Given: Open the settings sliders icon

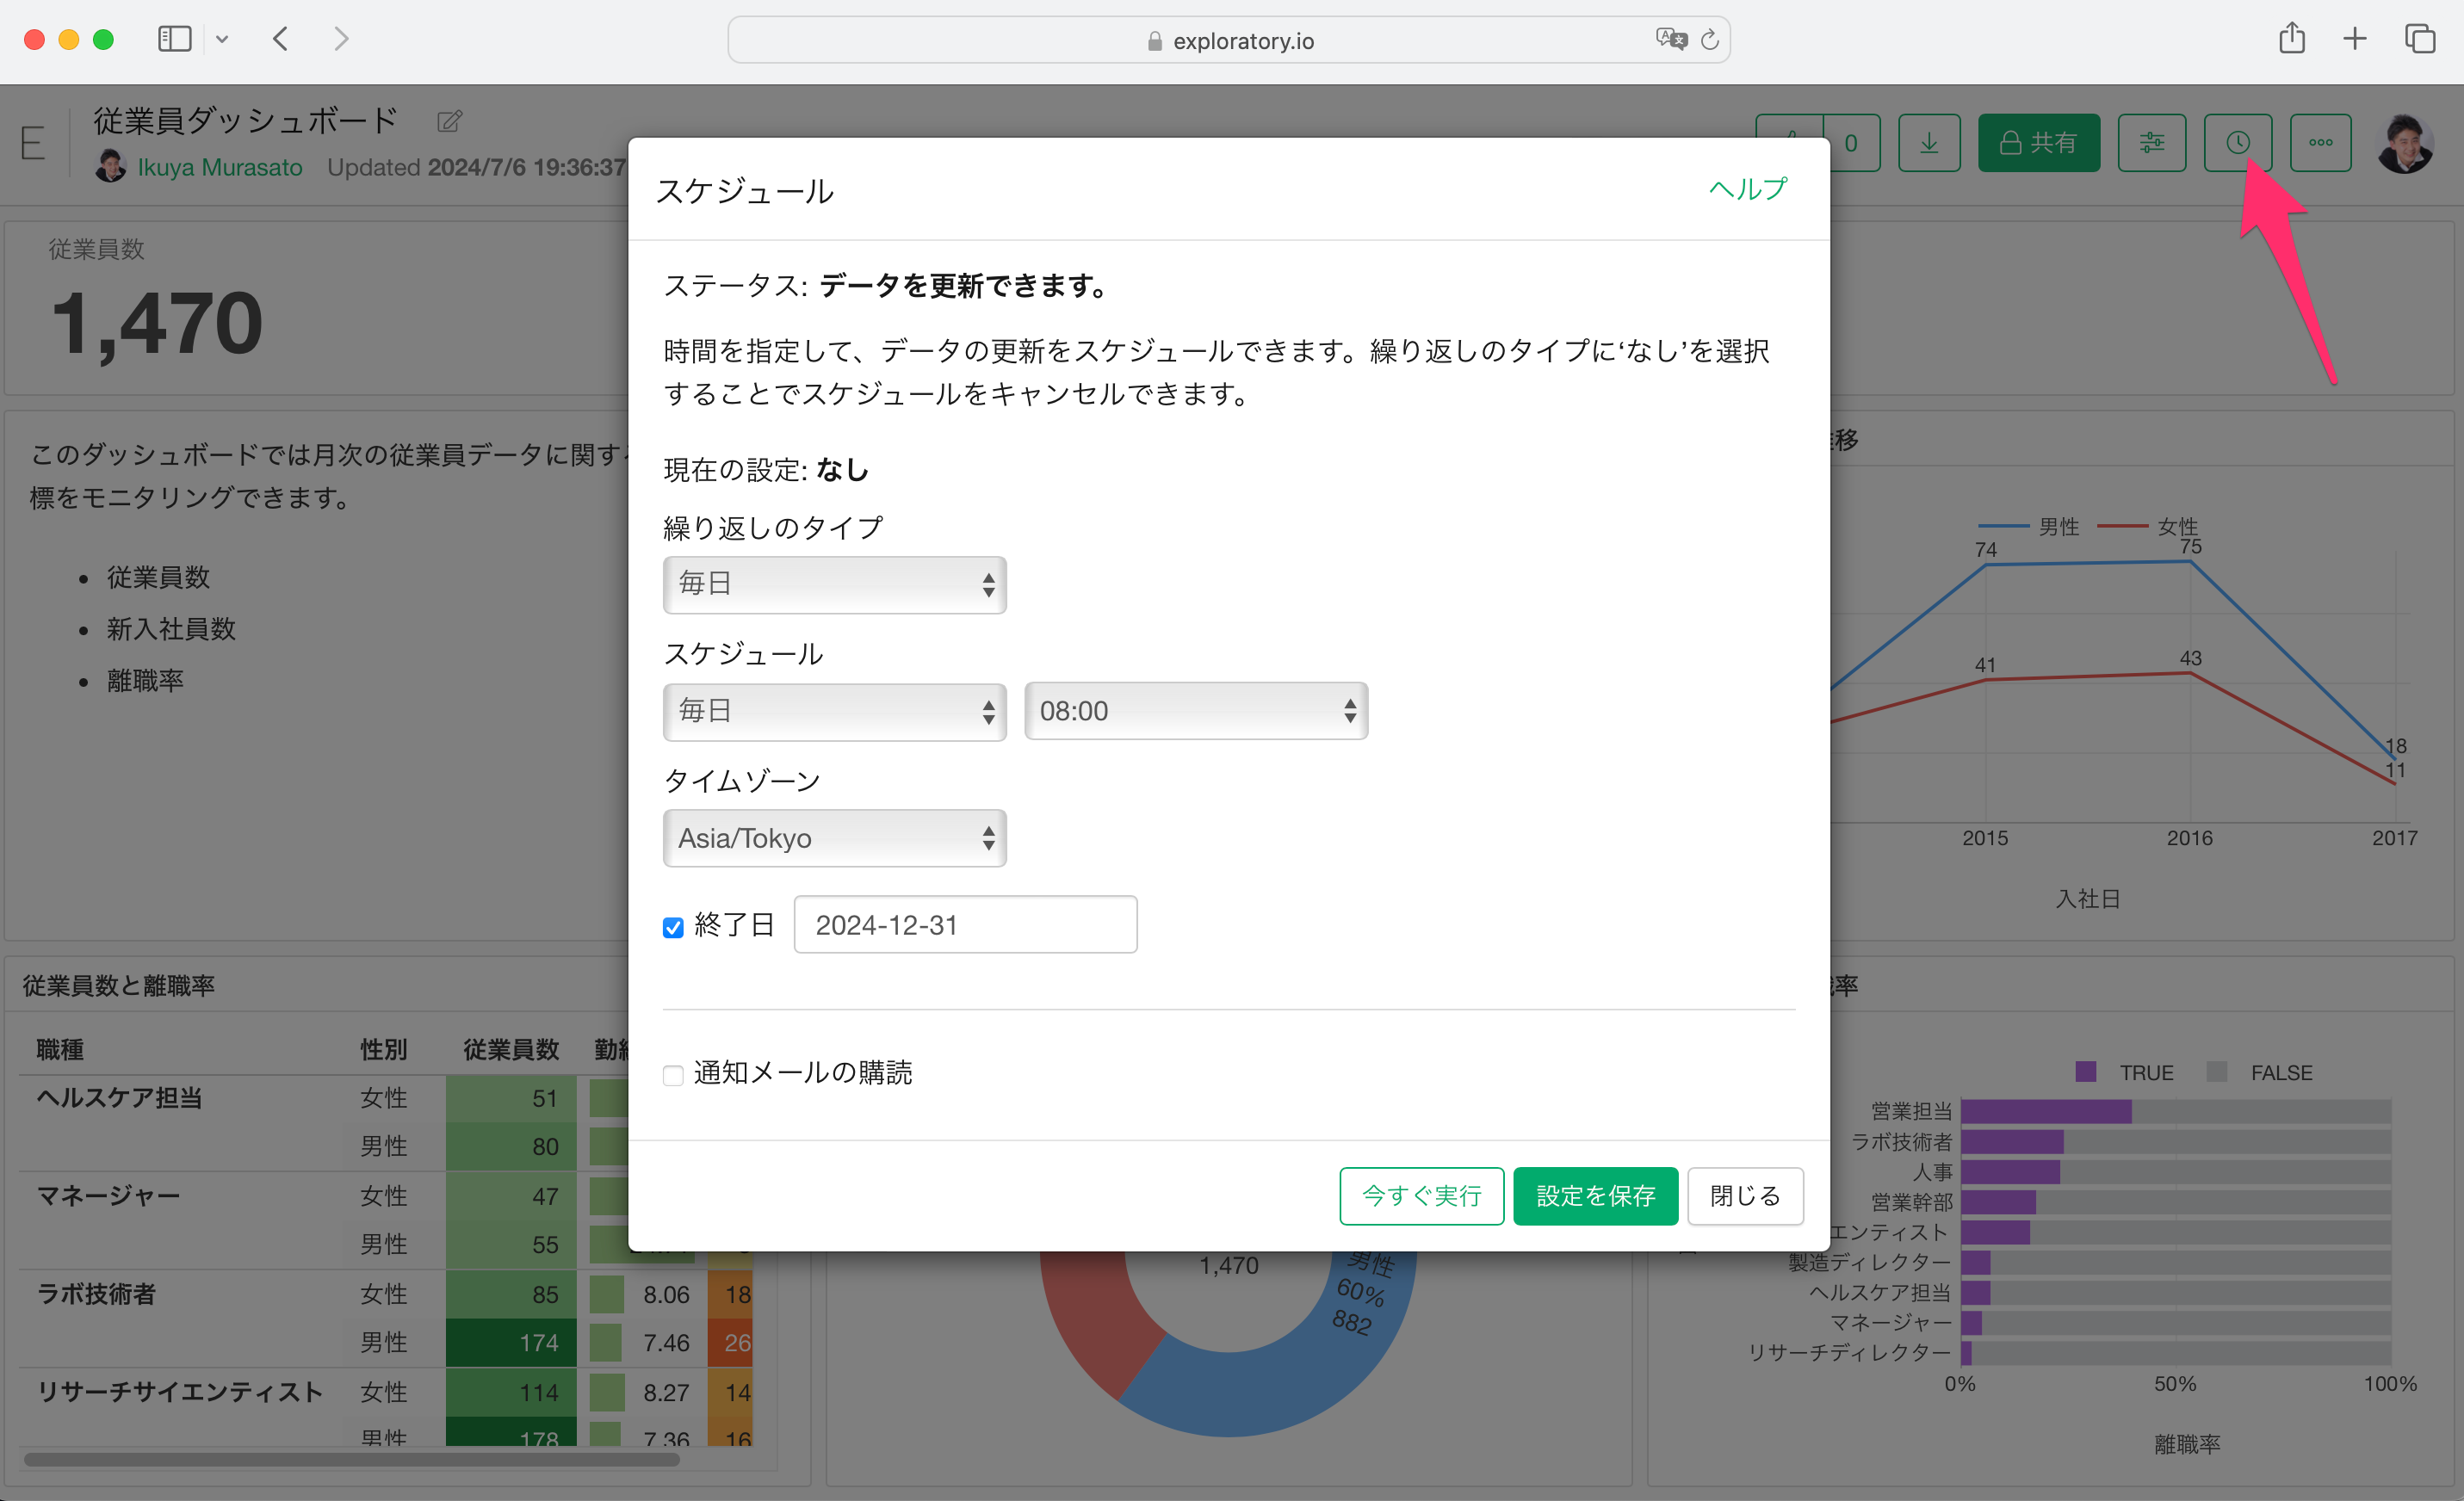Looking at the screenshot, I should pyautogui.click(x=2151, y=143).
